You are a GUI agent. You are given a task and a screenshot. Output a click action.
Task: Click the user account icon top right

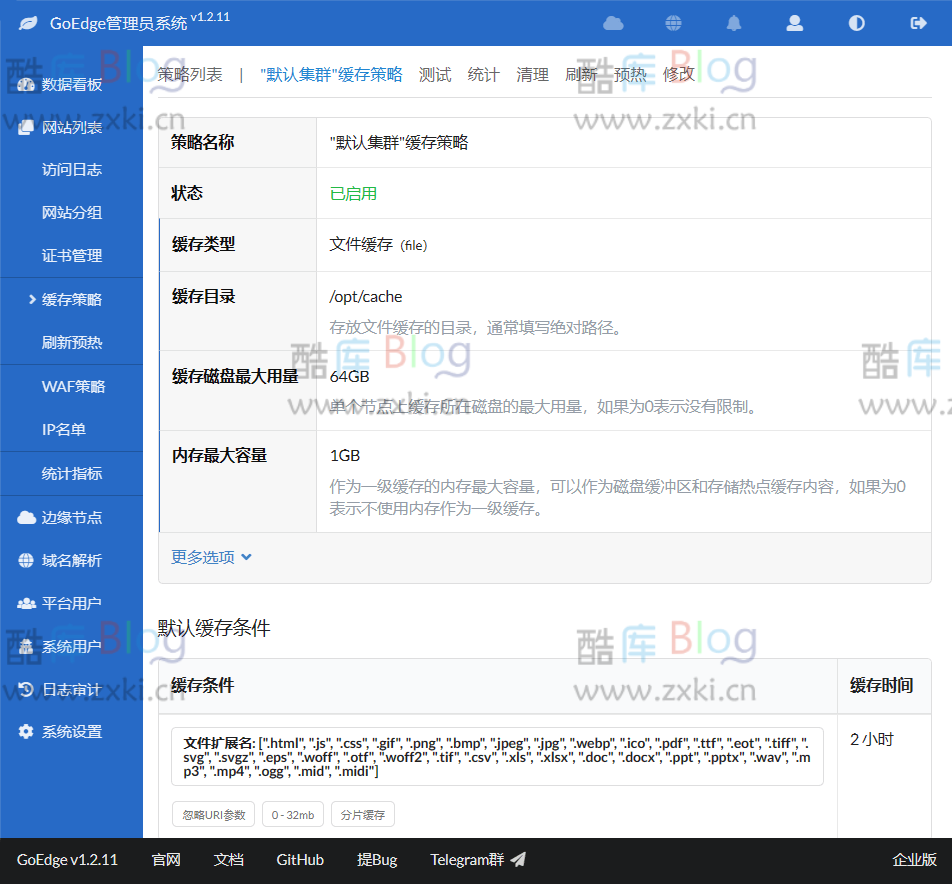[794, 21]
